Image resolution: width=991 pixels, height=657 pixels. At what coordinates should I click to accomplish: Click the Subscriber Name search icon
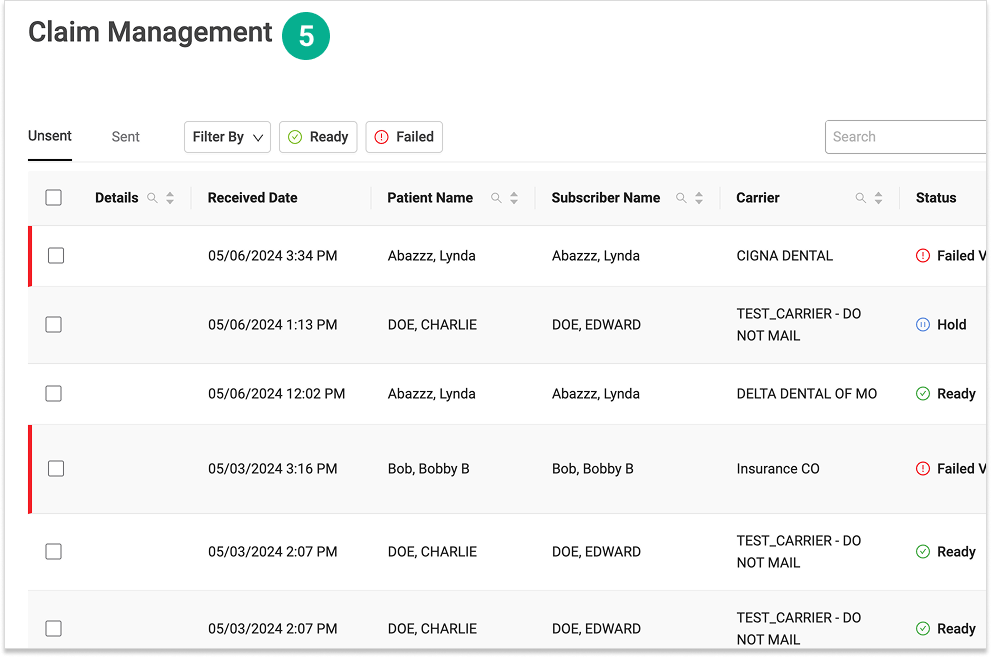pyautogui.click(x=681, y=198)
